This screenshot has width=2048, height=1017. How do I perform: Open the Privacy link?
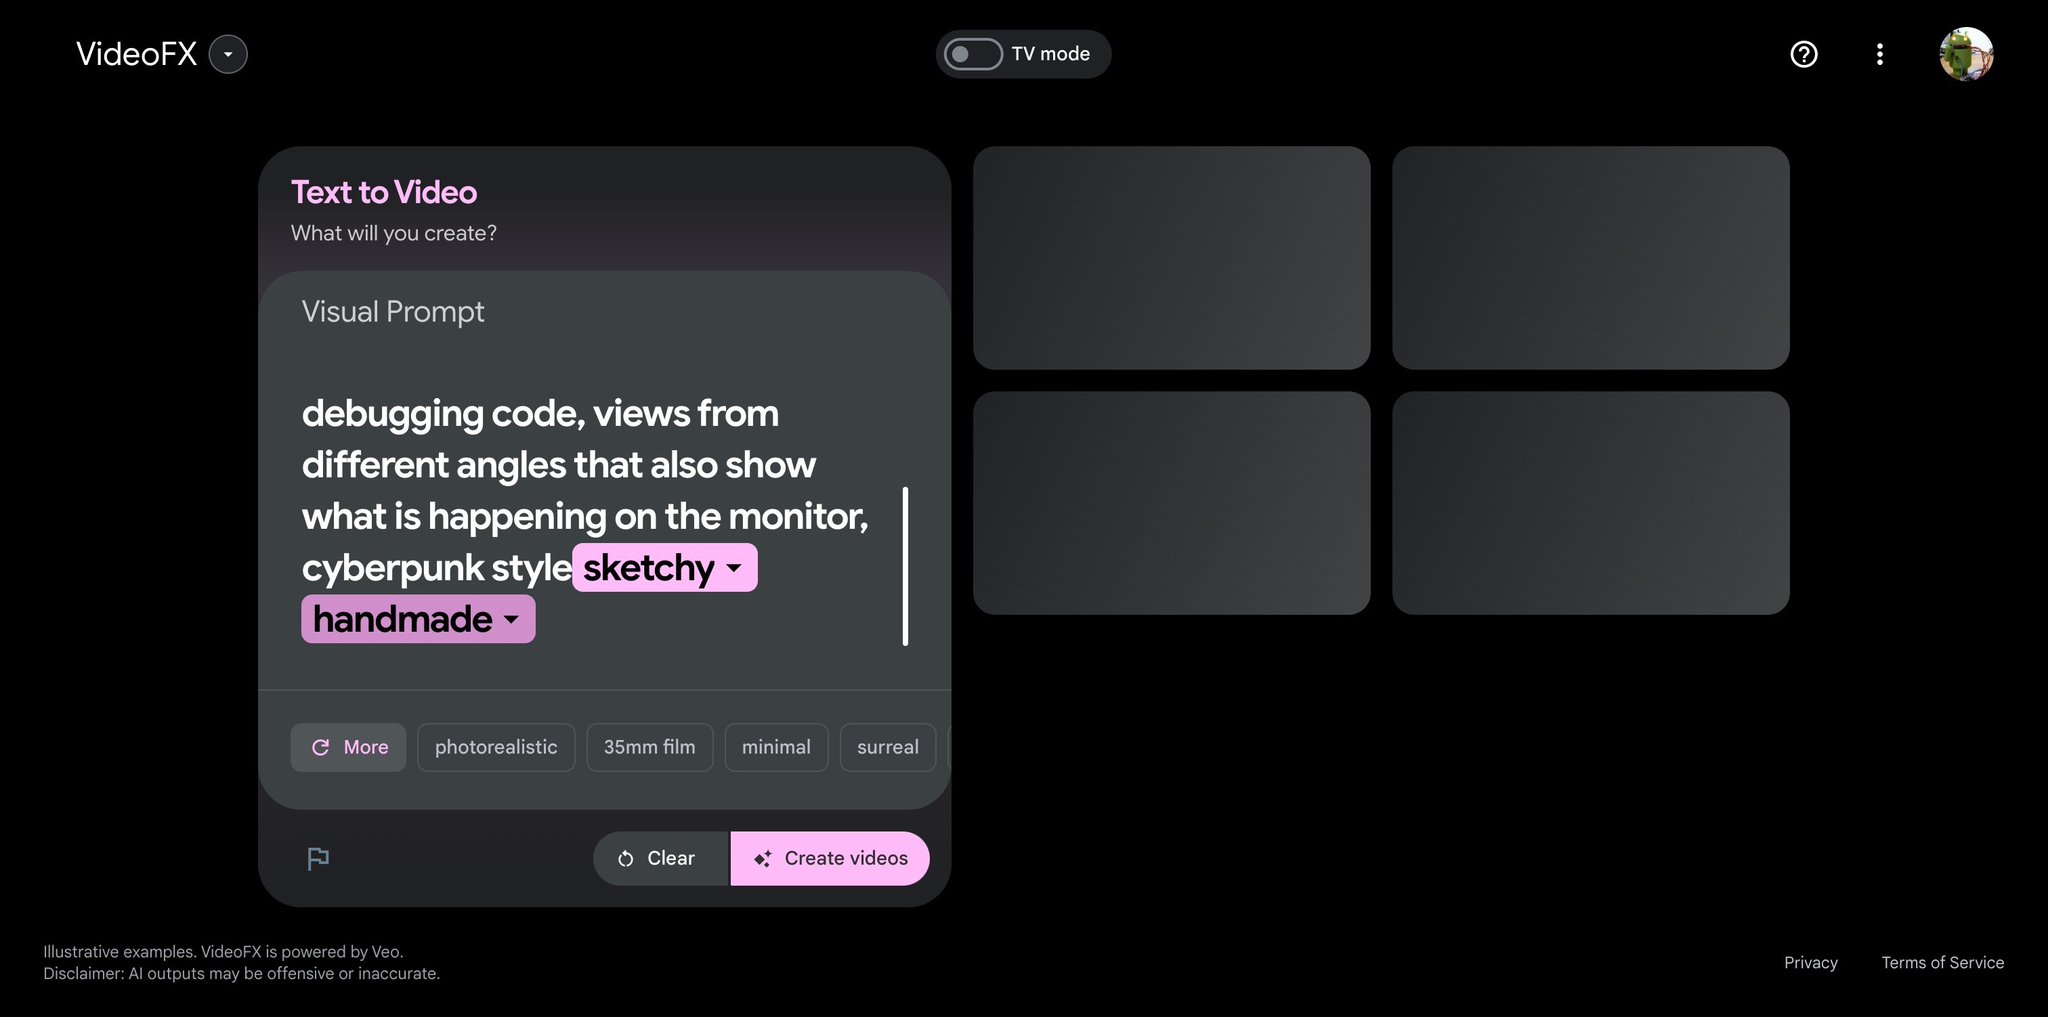pos(1811,962)
